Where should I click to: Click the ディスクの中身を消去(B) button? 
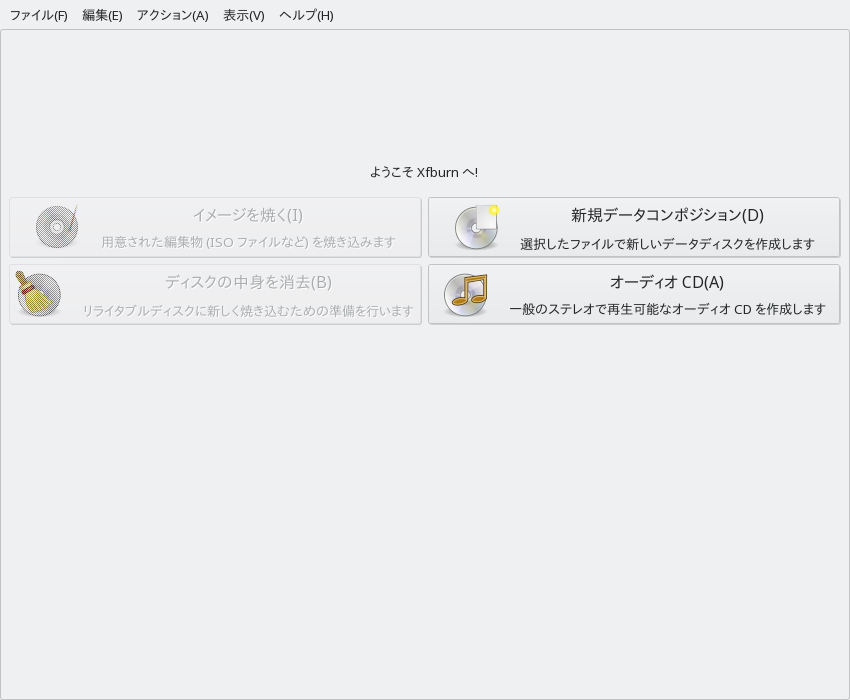point(215,294)
